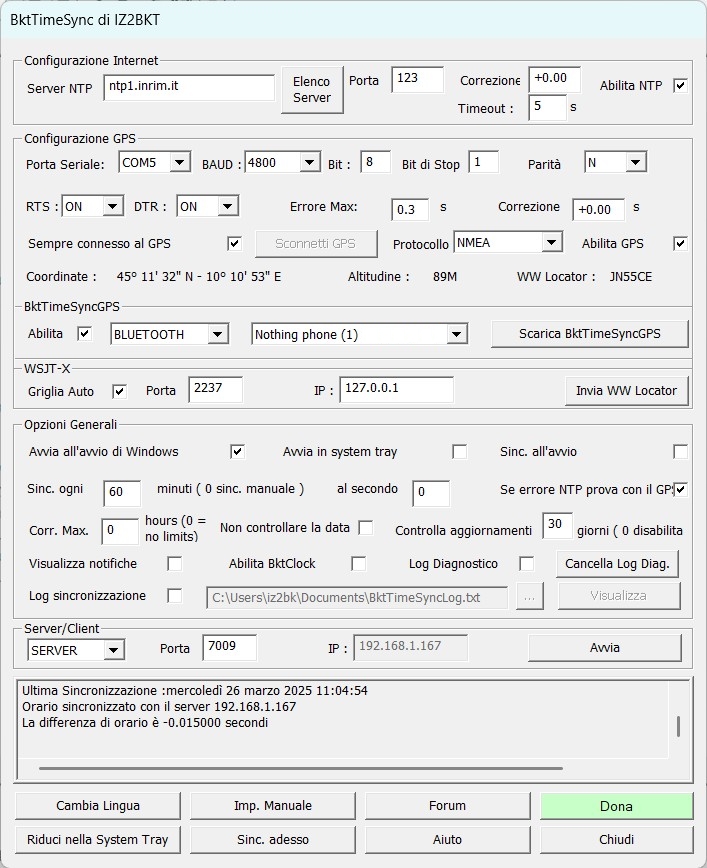This screenshot has height=868, width=707.
Task: Click the La differenza di orario line
Action: coord(145,723)
